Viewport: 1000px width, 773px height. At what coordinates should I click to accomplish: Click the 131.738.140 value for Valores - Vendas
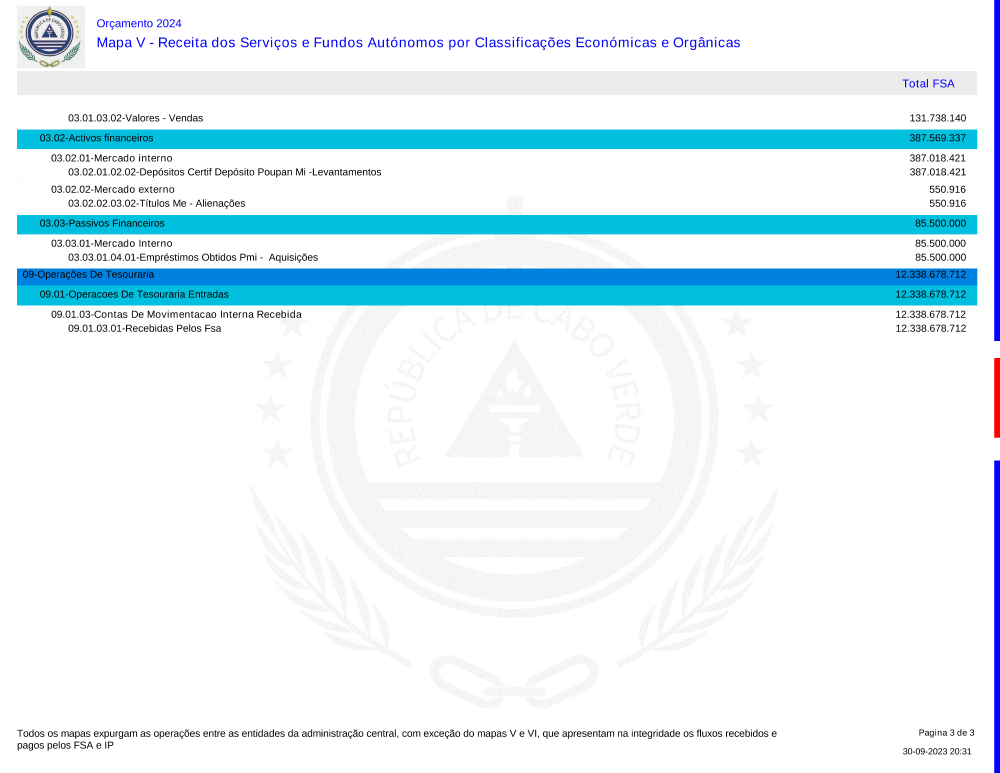click(937, 118)
